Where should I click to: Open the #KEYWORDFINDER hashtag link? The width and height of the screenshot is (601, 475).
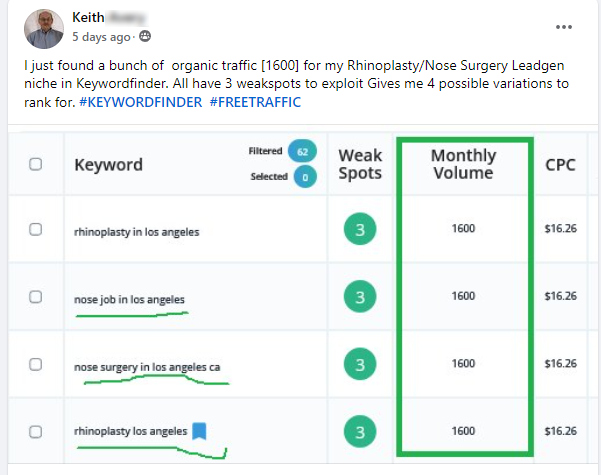click(x=139, y=102)
